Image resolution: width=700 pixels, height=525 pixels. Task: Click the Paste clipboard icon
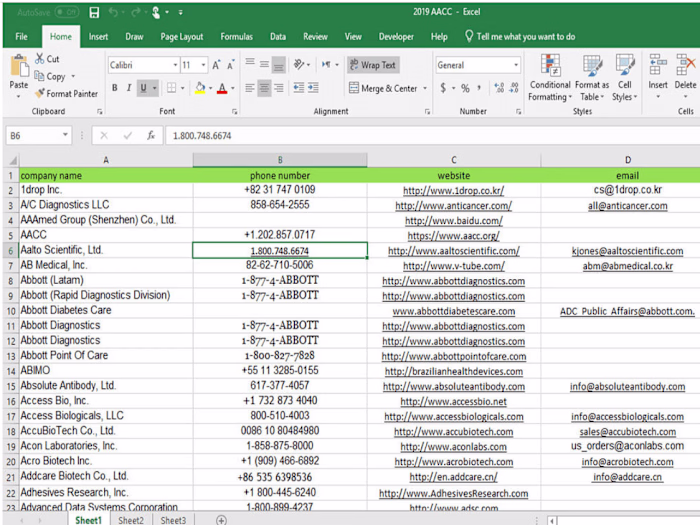pos(19,67)
